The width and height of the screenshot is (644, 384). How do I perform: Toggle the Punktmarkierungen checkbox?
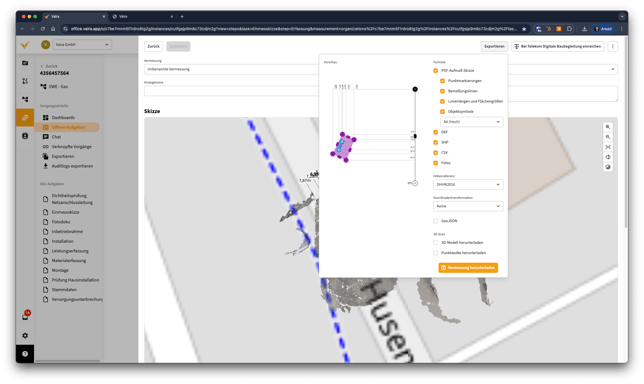[x=442, y=81]
